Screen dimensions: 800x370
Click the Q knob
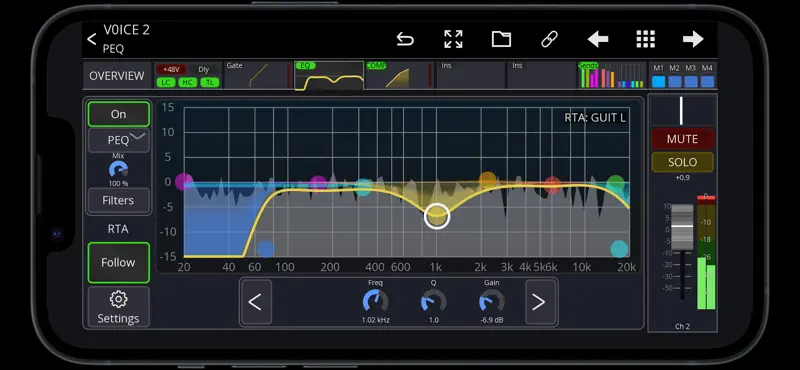(x=434, y=302)
